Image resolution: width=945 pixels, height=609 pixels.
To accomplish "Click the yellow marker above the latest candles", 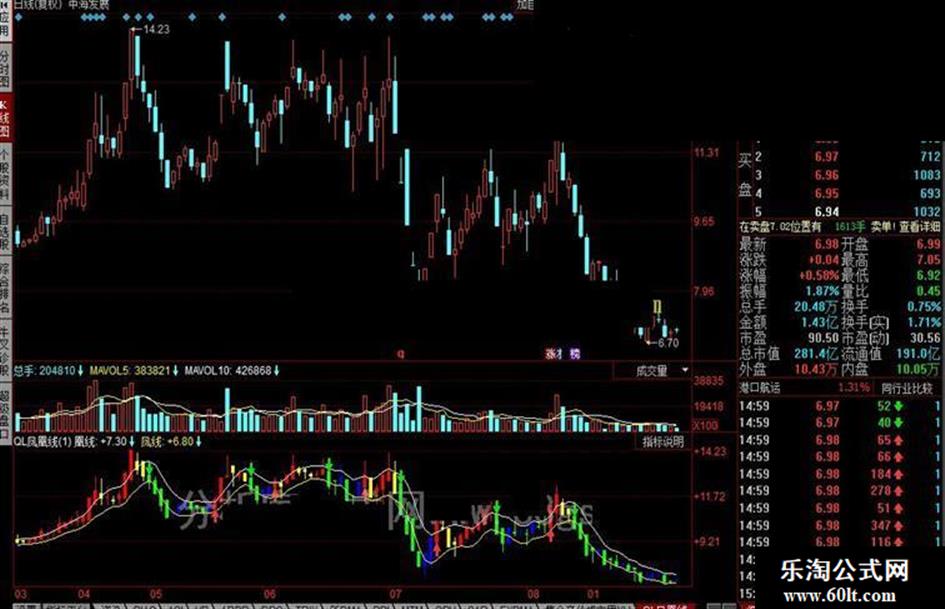I will 658,306.
